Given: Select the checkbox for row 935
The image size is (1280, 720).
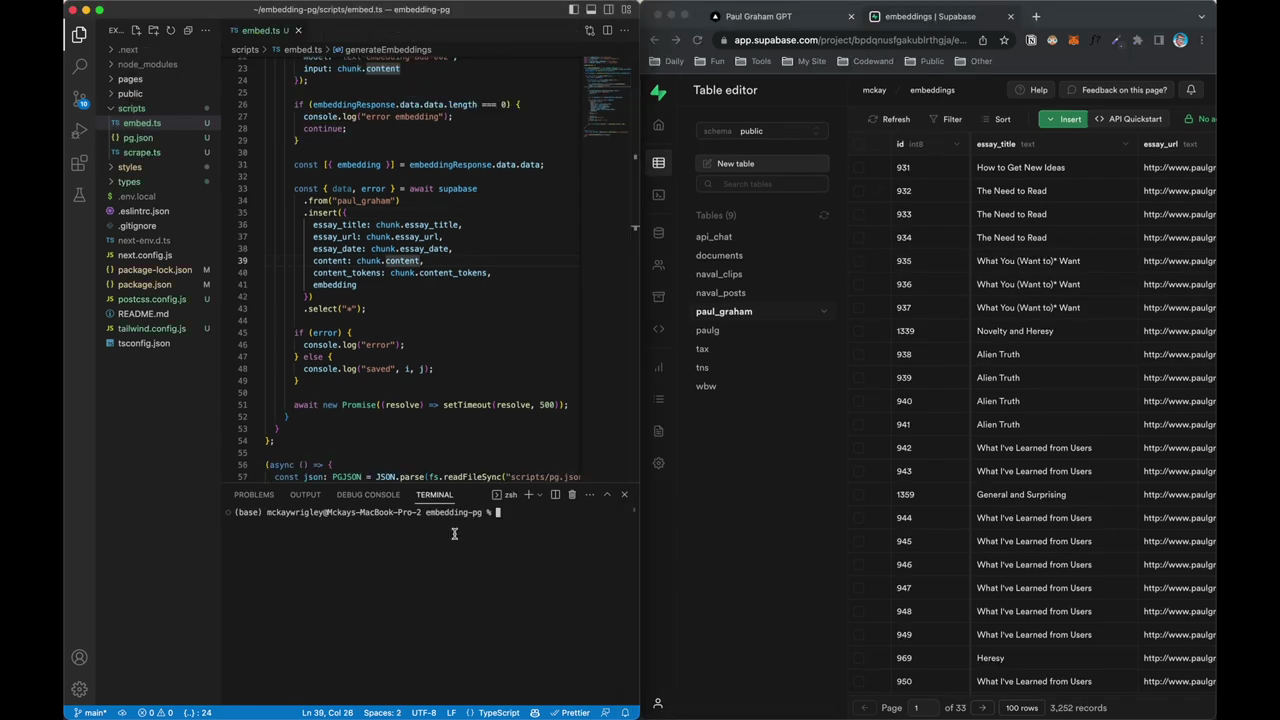Looking at the screenshot, I should point(859,261).
